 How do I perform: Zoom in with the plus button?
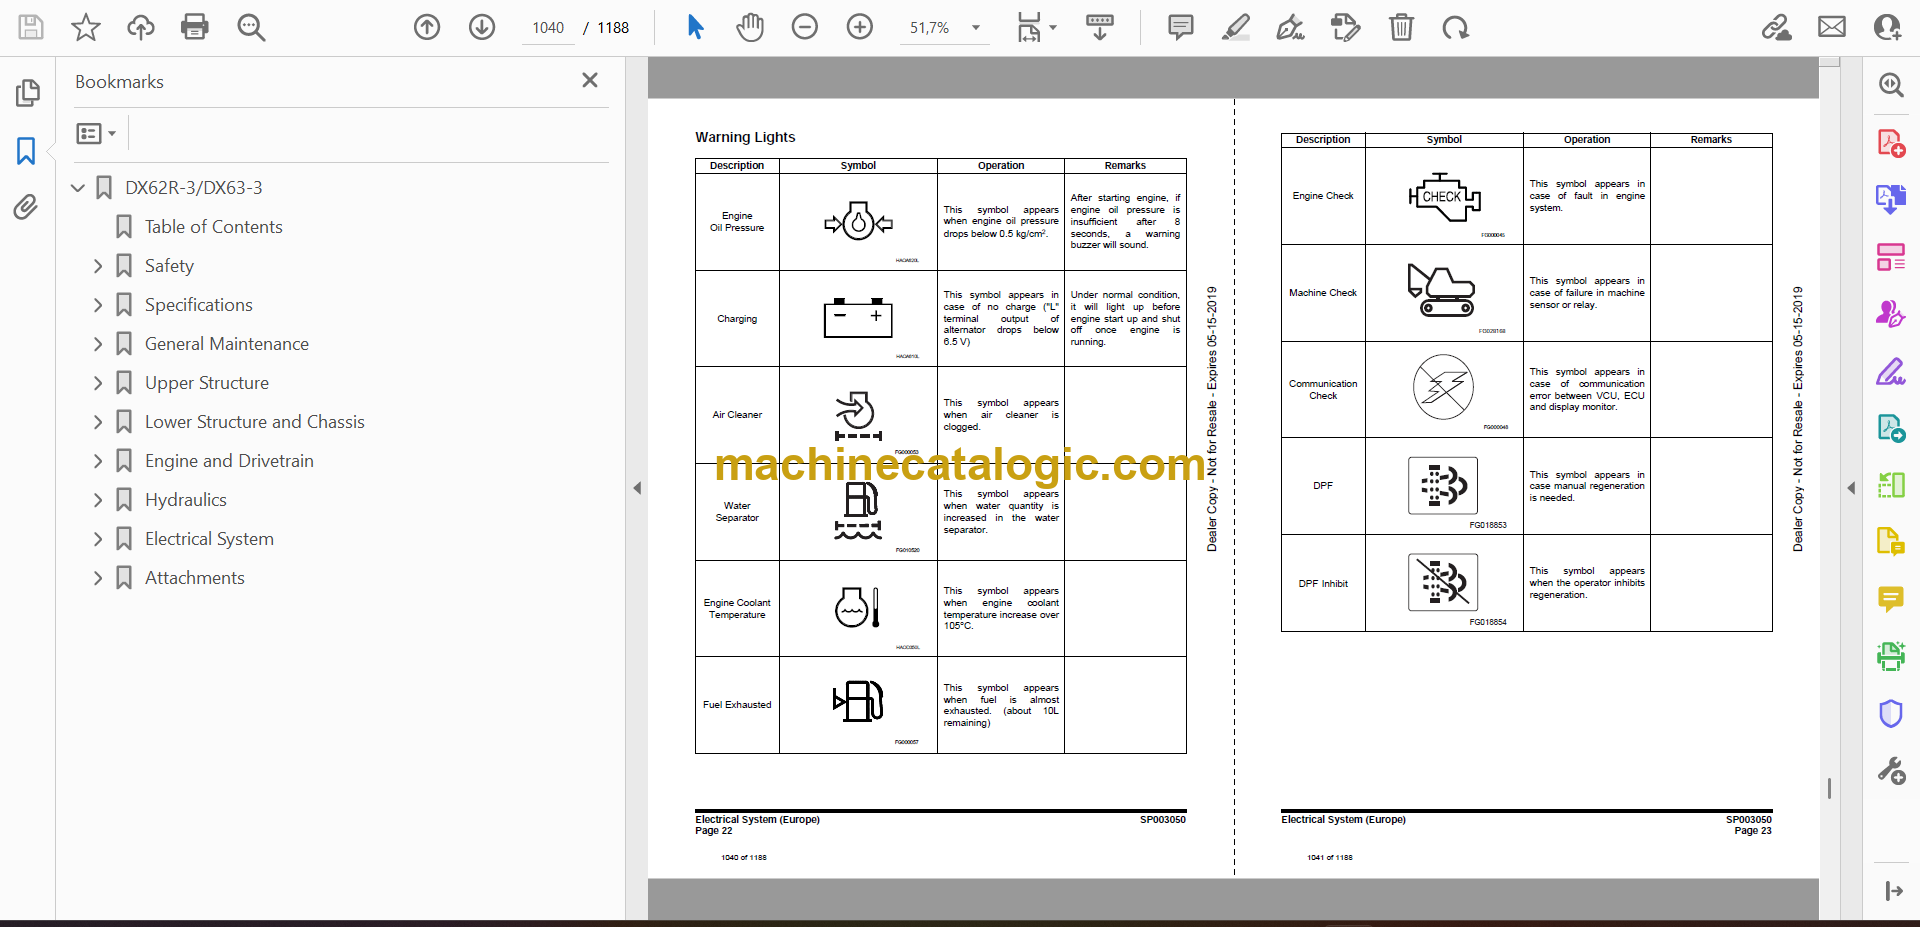point(860,27)
